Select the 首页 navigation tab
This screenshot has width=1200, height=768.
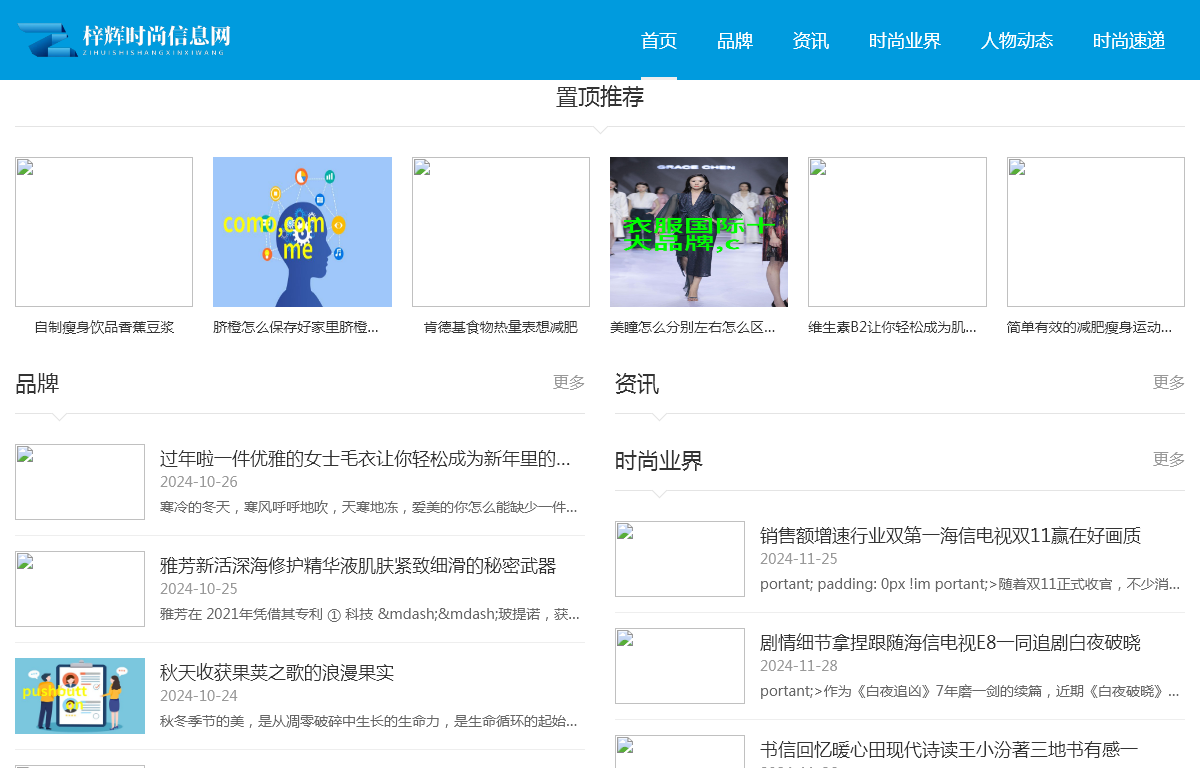pyautogui.click(x=659, y=41)
